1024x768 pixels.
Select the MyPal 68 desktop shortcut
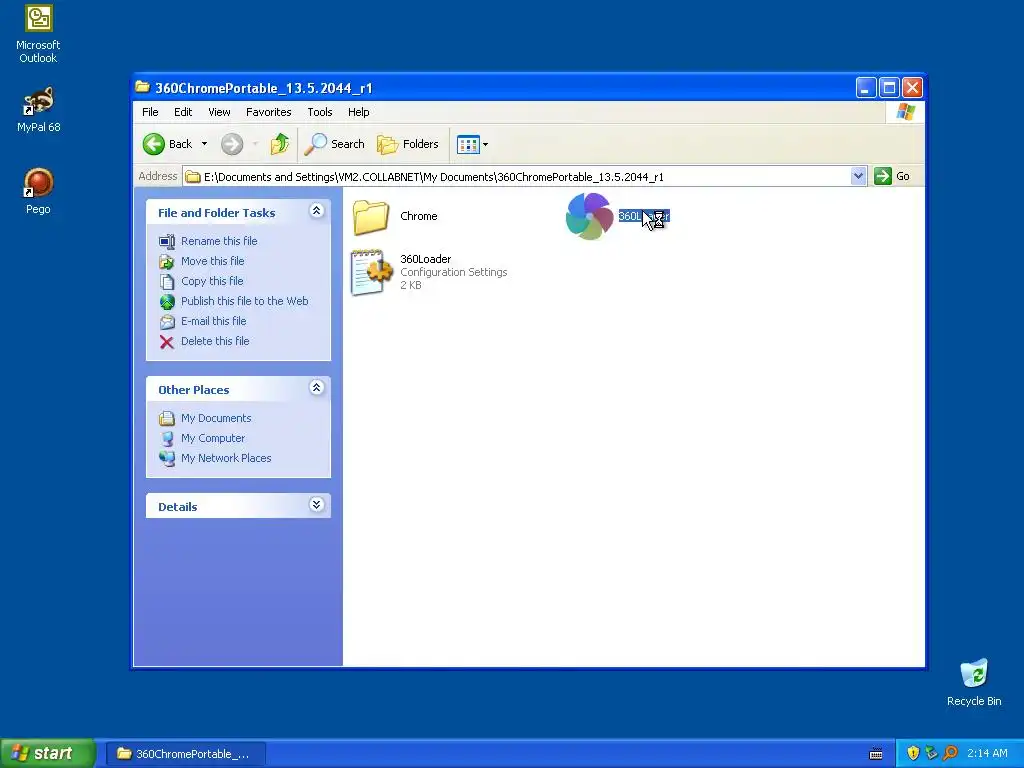[x=39, y=101]
